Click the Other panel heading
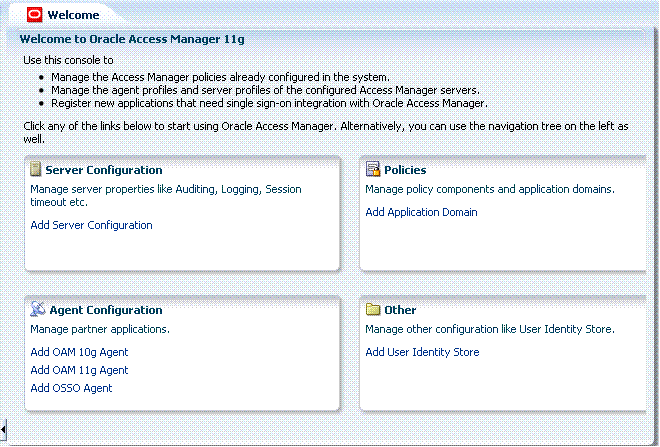The width and height of the screenshot is (660, 447). point(400,310)
